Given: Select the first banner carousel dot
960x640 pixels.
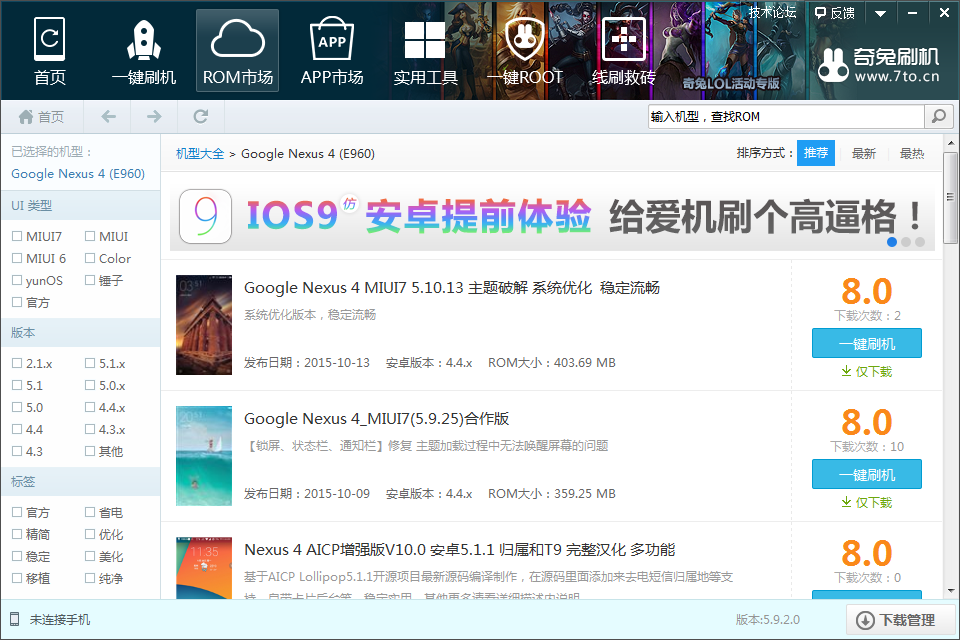Looking at the screenshot, I should pyautogui.click(x=892, y=242).
